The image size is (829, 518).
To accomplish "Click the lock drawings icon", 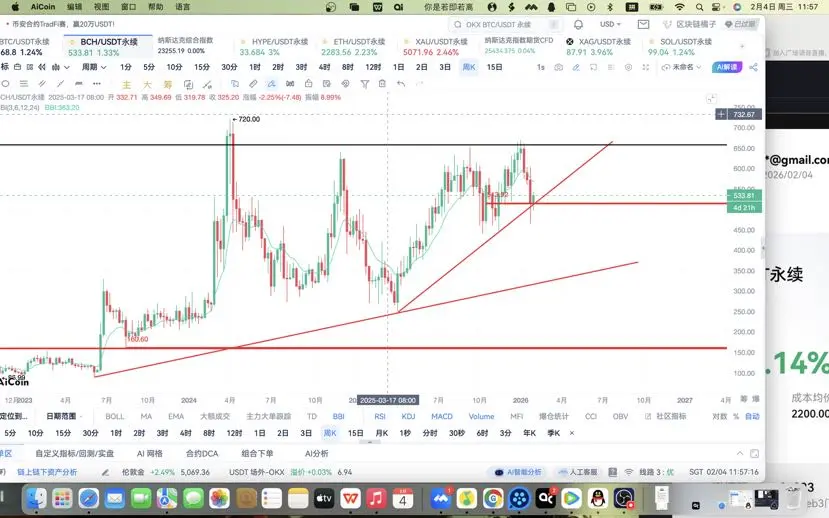I will coord(308,84).
